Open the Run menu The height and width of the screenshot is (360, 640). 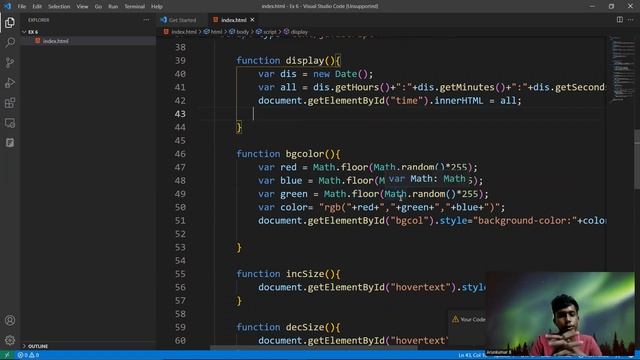tap(113, 7)
